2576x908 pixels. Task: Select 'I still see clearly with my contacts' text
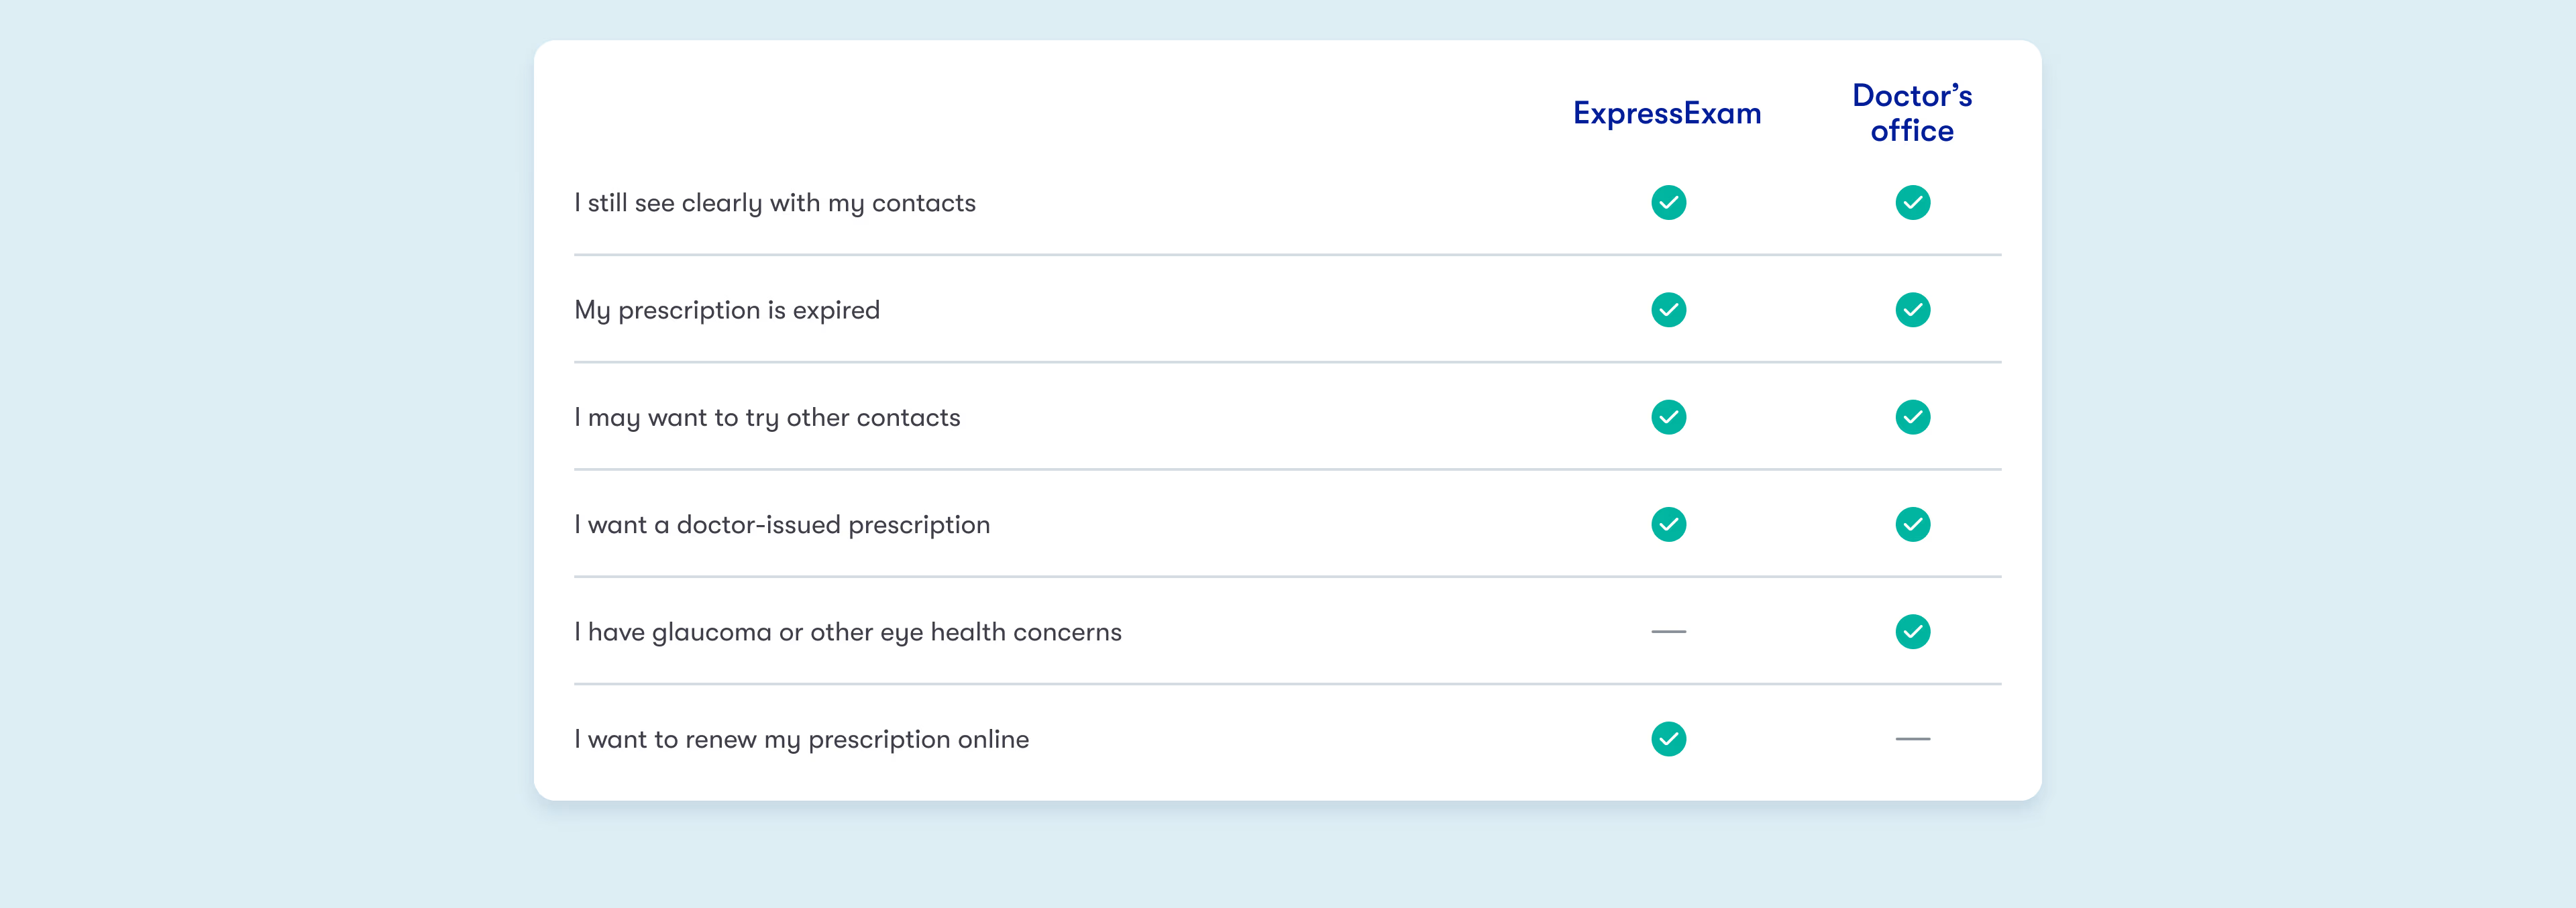(775, 203)
